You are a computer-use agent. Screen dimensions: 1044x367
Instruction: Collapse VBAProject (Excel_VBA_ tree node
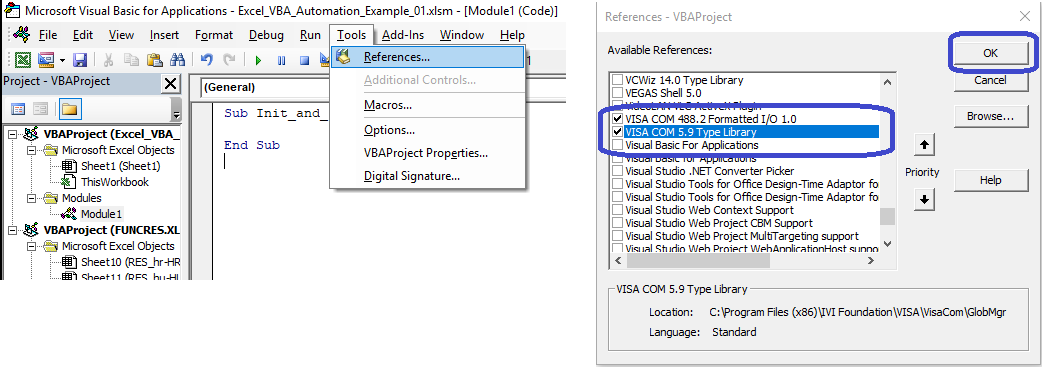click(x=12, y=135)
